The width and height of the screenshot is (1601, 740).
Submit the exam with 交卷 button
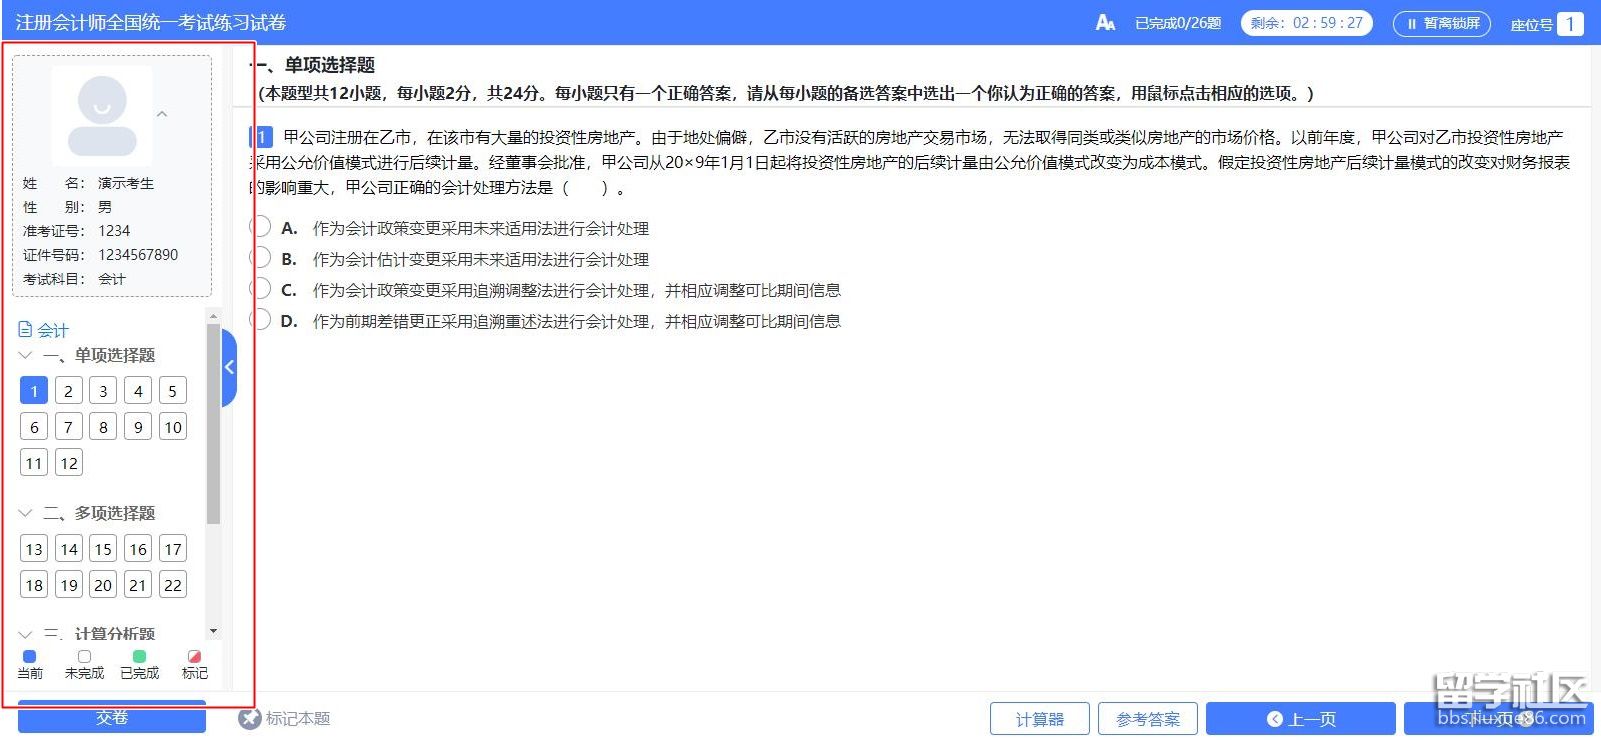(x=112, y=718)
